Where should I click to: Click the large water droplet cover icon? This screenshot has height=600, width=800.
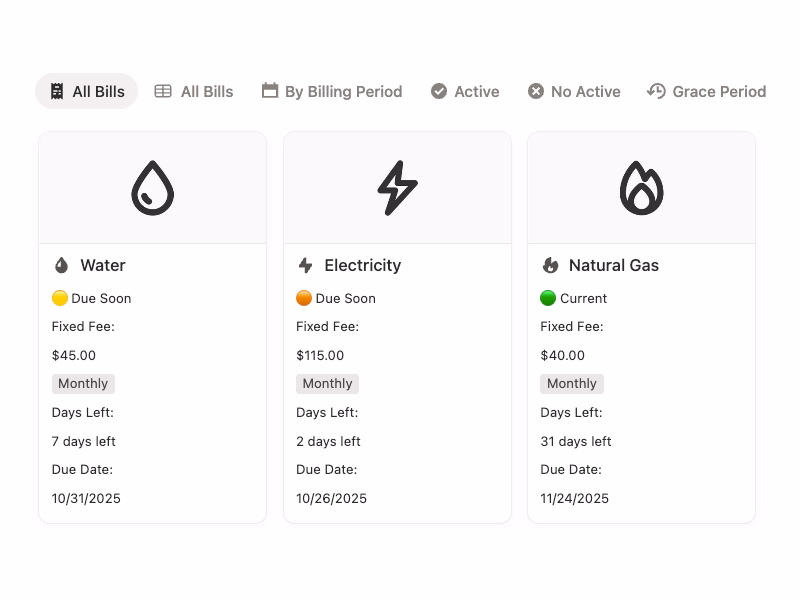click(x=152, y=188)
